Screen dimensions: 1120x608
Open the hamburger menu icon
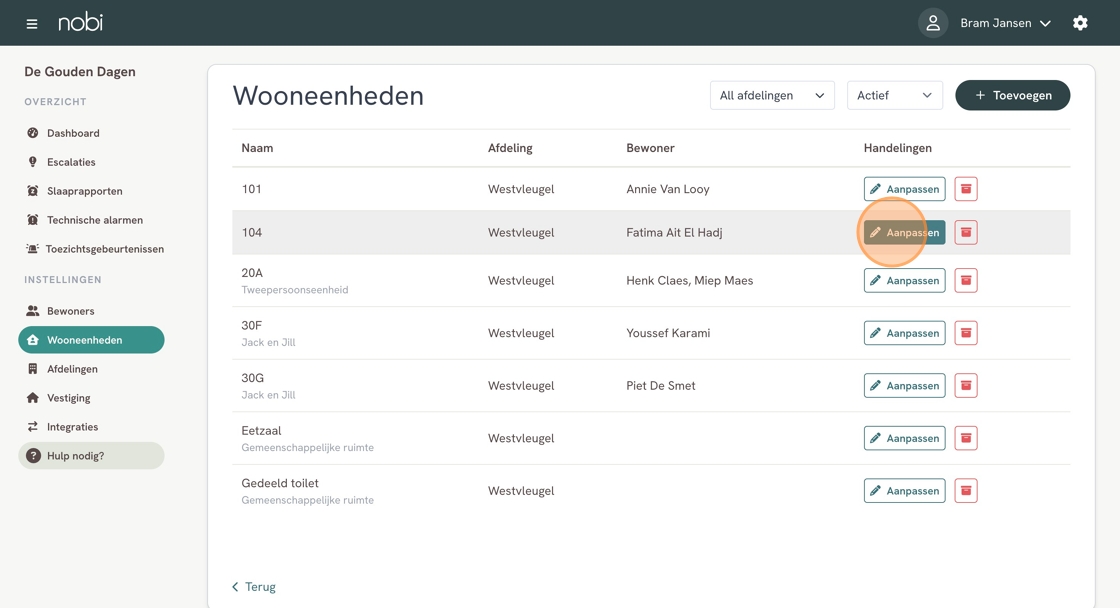pos(32,23)
